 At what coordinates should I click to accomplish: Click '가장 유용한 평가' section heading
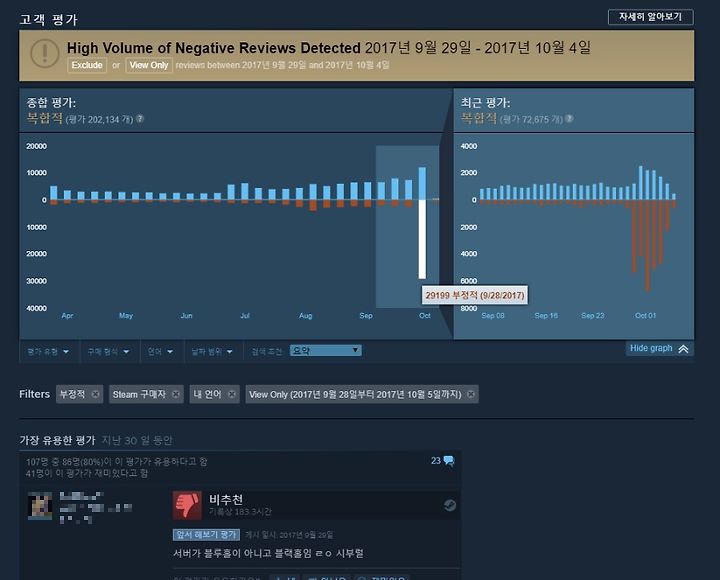coord(57,440)
